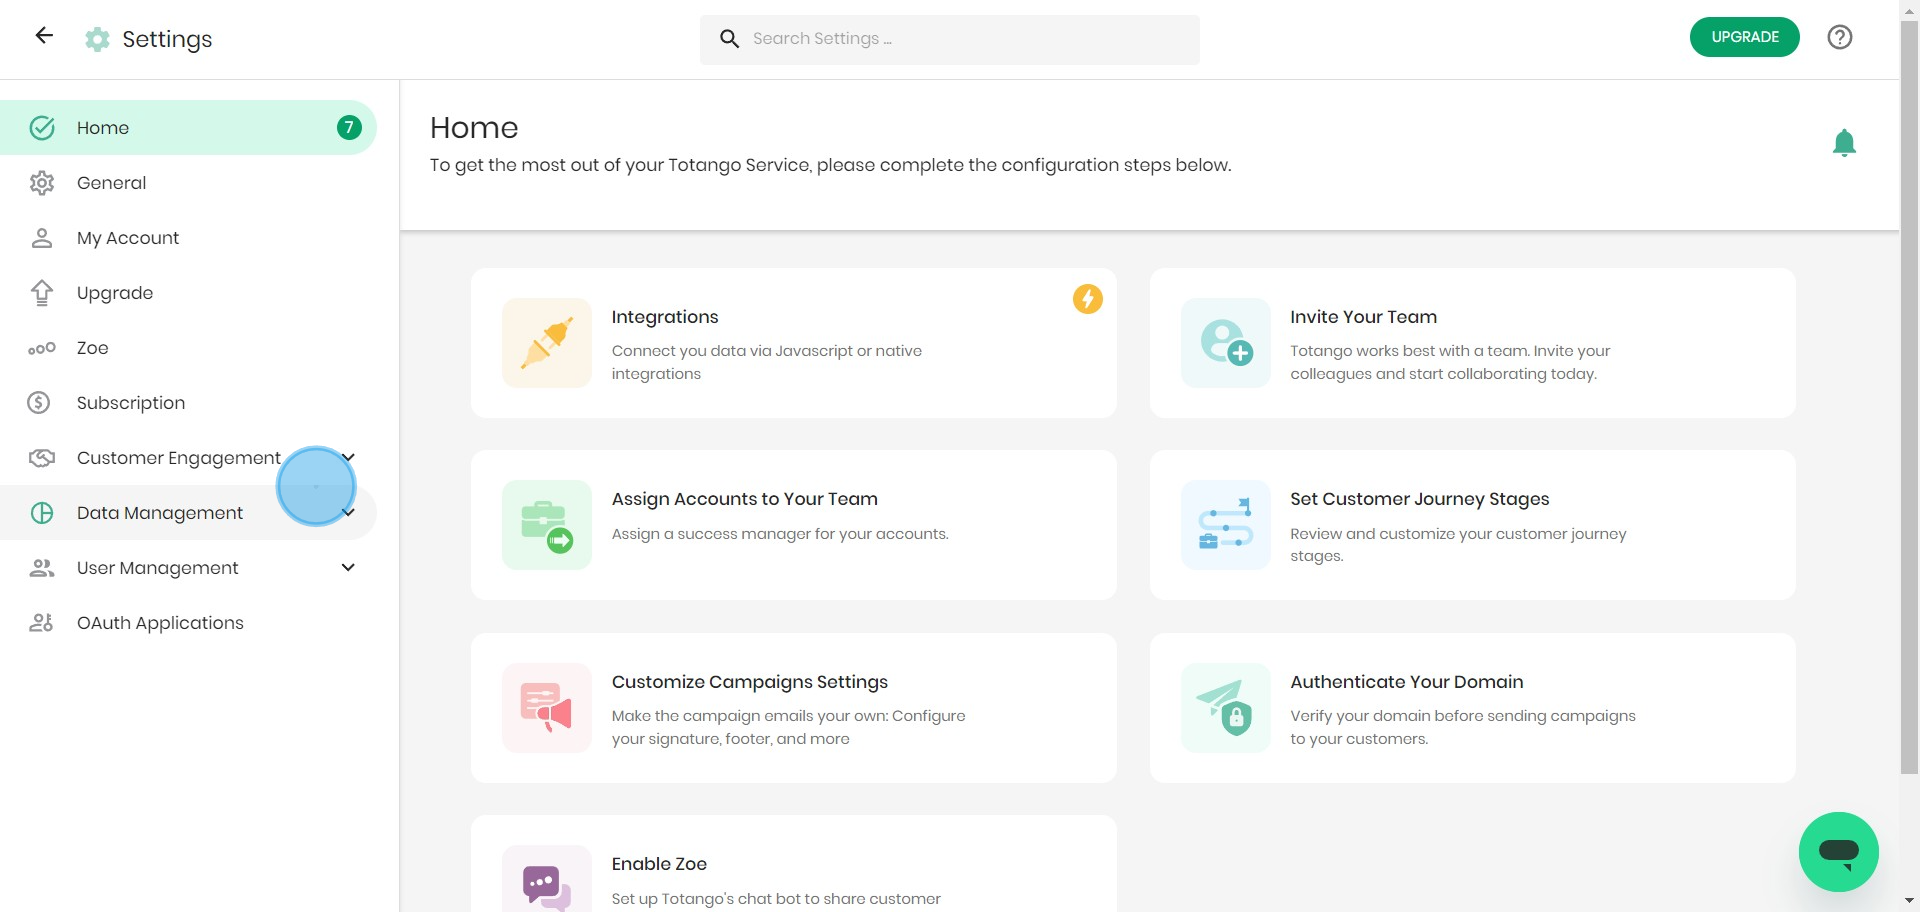Screen dimensions: 1920x912
Task: Click the notification bell icon
Action: point(1844,143)
